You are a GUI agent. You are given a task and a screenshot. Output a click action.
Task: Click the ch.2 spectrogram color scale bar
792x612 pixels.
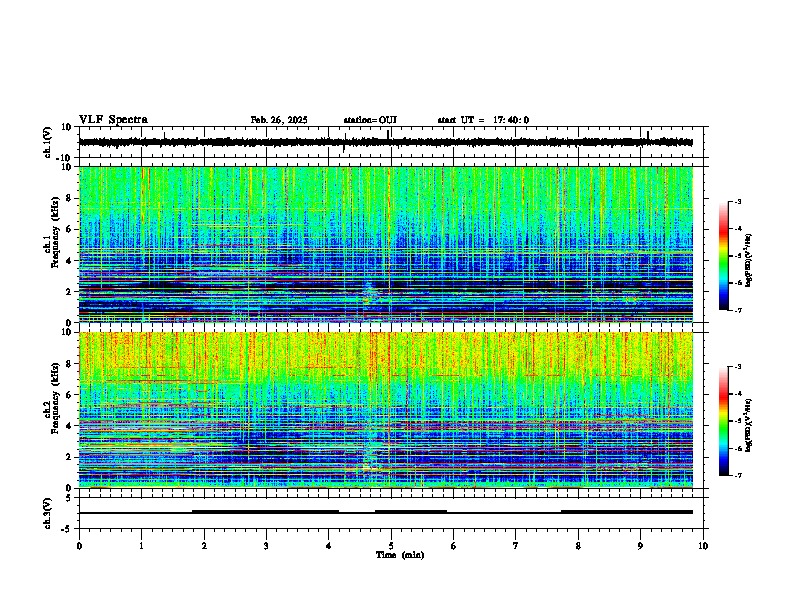(723, 421)
